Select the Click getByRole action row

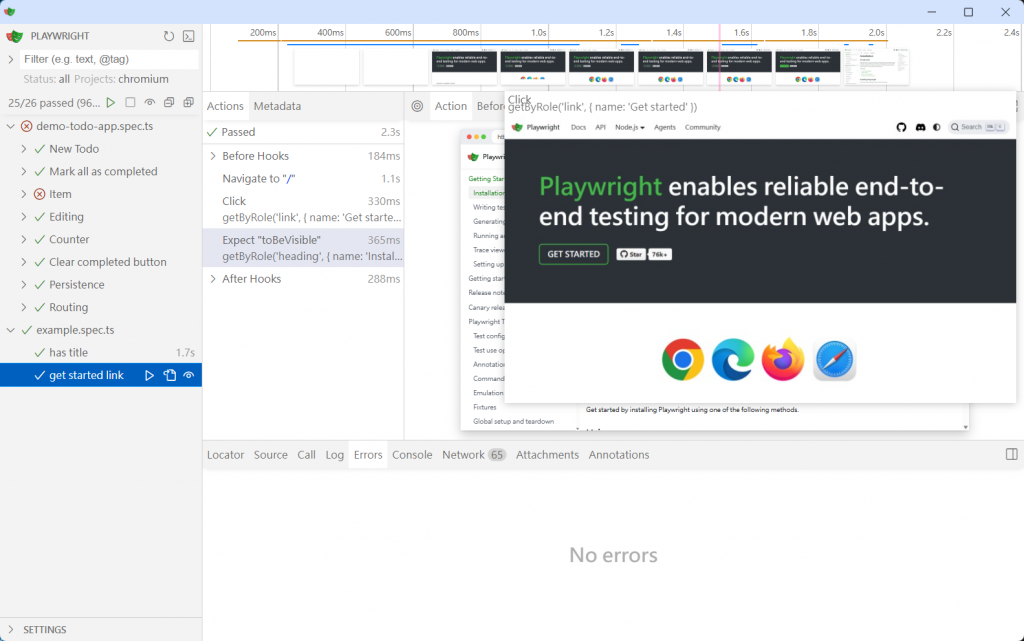click(x=304, y=209)
